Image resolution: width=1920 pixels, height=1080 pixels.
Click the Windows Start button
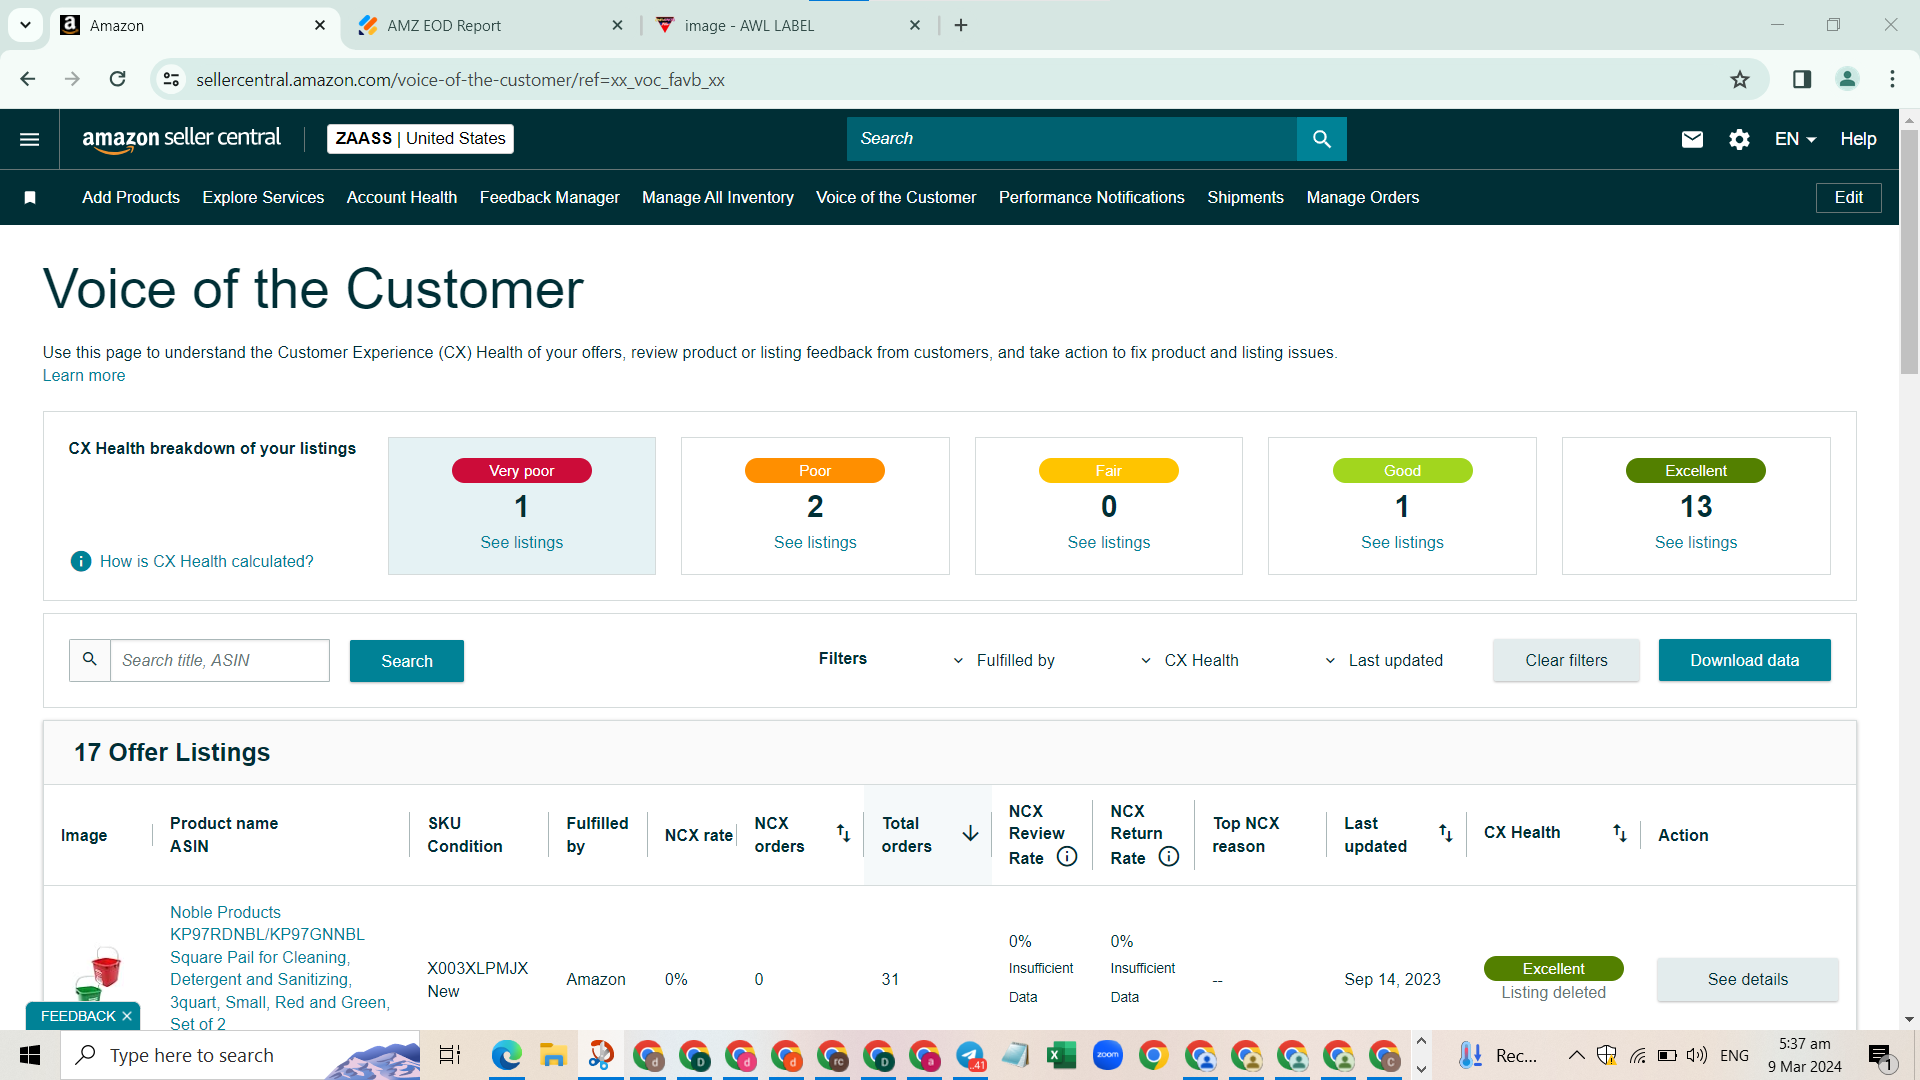click(30, 1055)
